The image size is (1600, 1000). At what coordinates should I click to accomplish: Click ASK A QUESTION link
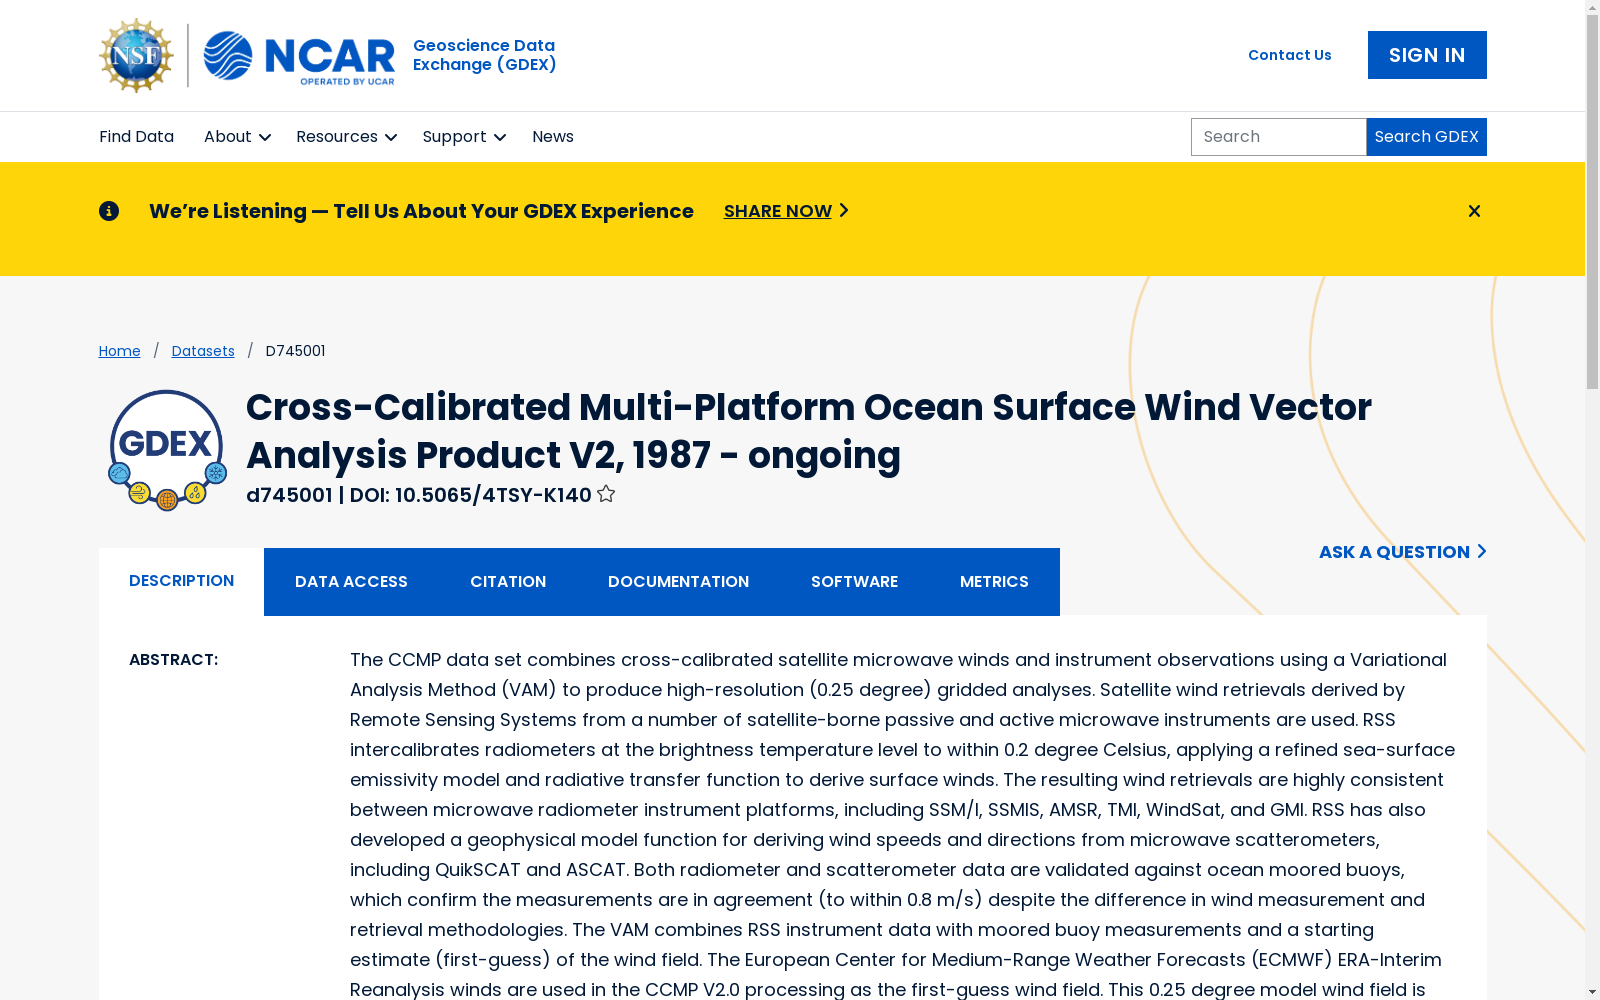[x=1402, y=552]
